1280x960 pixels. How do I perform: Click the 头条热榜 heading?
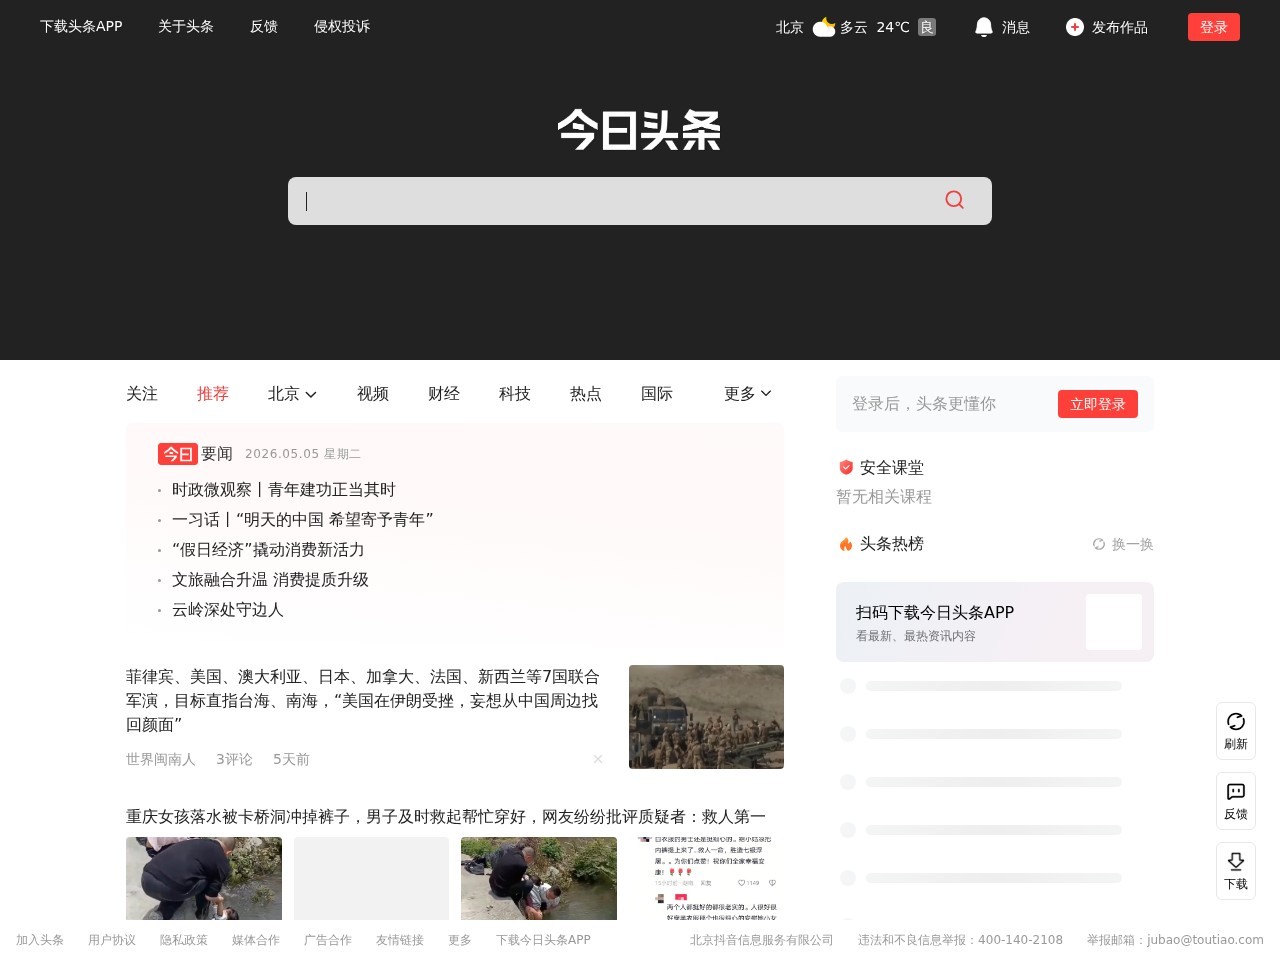coord(892,544)
